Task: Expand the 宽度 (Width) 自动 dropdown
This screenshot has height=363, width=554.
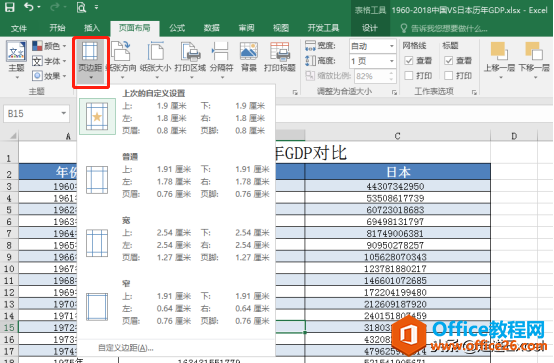Action: tap(391, 46)
